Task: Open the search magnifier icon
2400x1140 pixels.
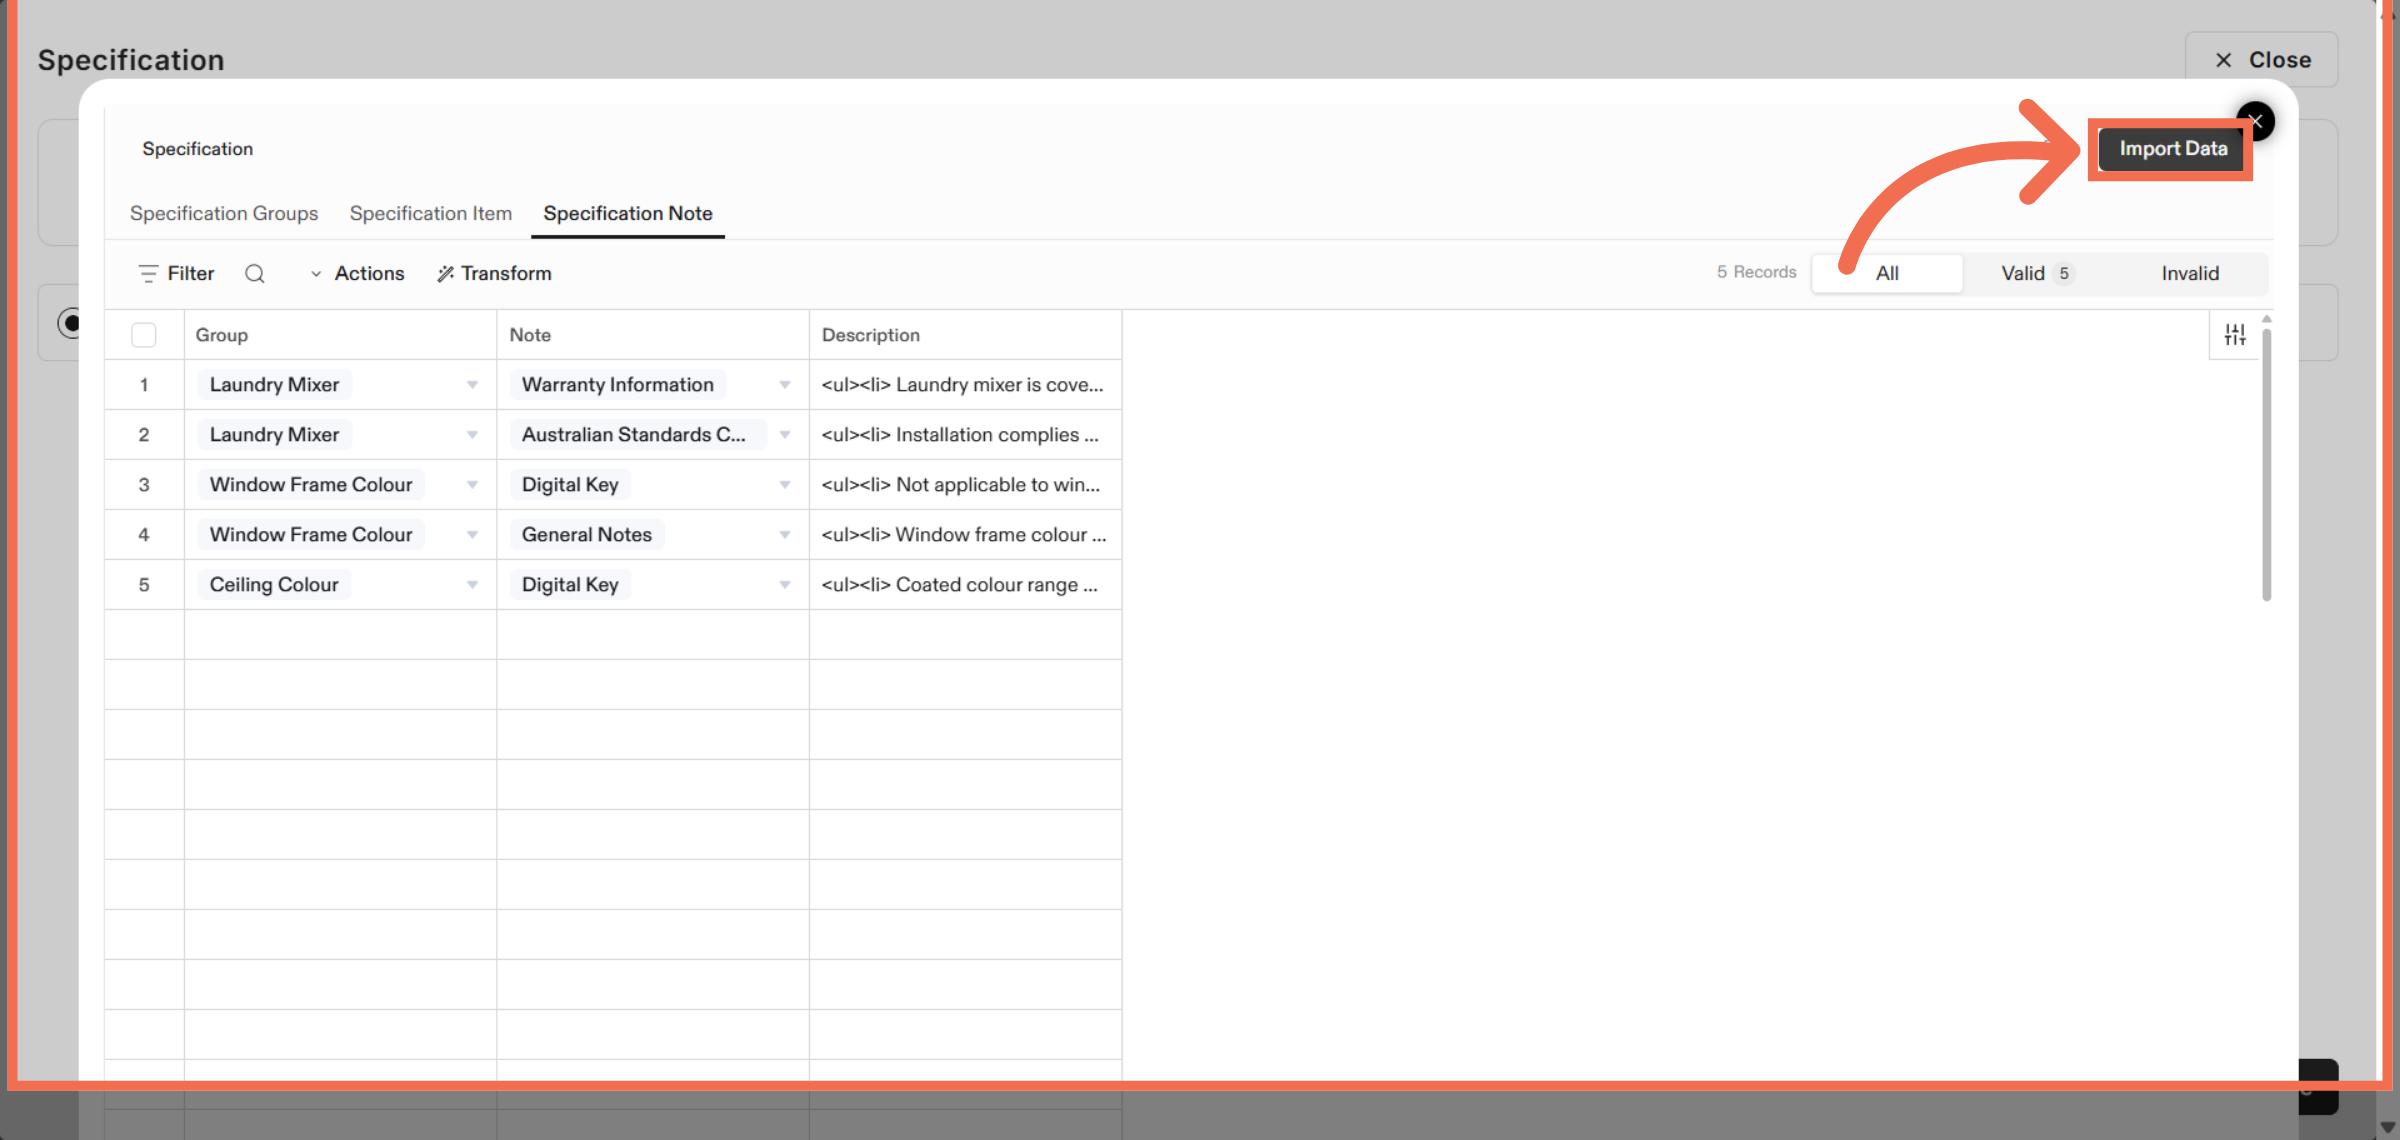Action: pyautogui.click(x=255, y=273)
